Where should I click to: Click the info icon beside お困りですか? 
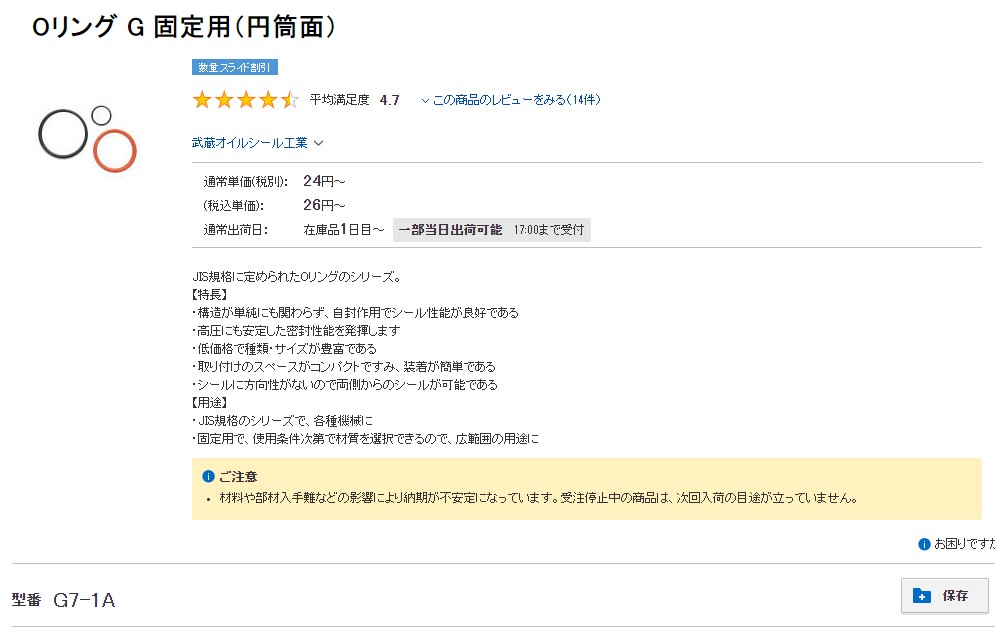924,544
